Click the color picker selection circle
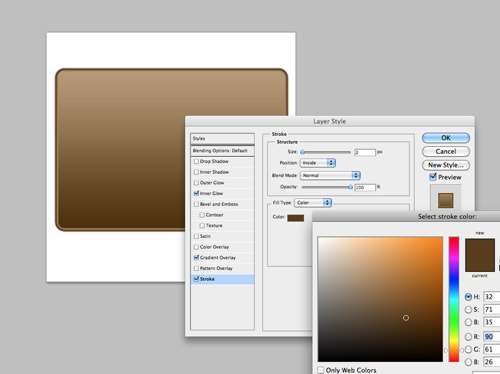500x374 pixels. click(x=406, y=318)
